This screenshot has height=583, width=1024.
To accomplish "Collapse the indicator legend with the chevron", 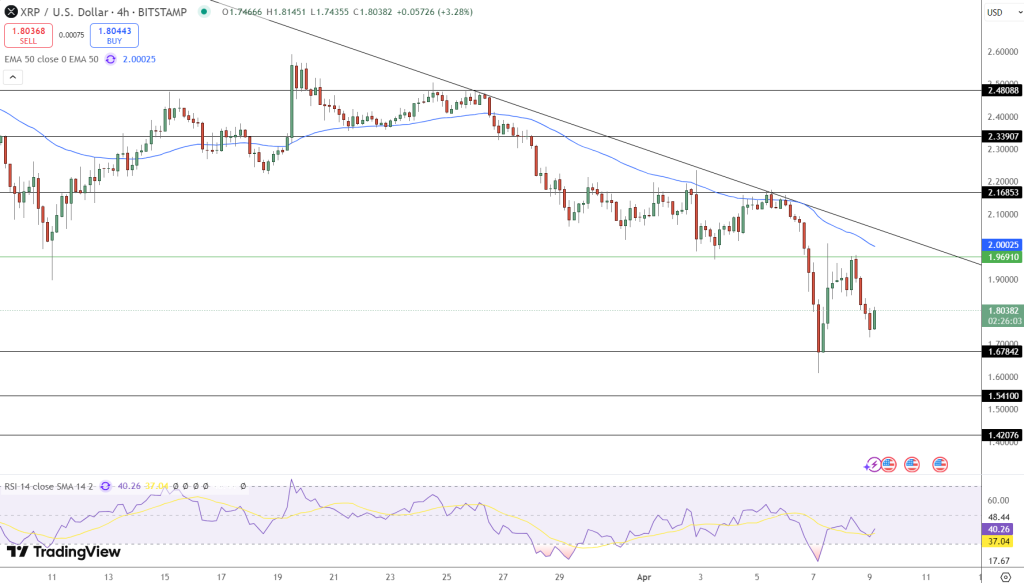I will click(13, 78).
